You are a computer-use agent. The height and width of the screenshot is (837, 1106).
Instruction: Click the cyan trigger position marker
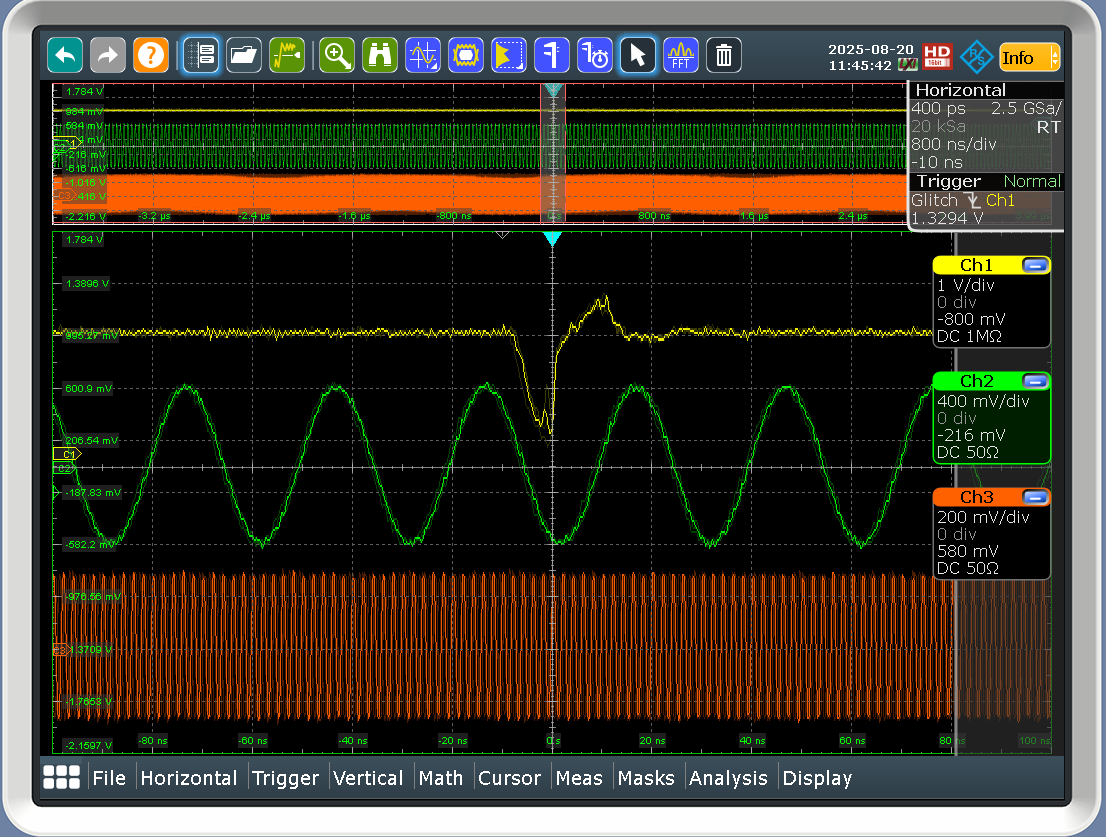pyautogui.click(x=552, y=239)
